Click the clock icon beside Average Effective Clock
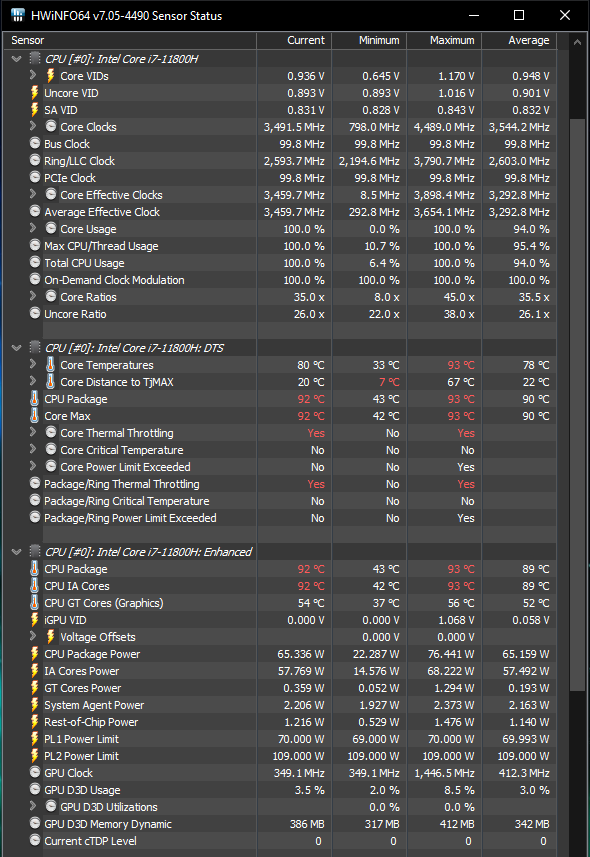 point(35,211)
